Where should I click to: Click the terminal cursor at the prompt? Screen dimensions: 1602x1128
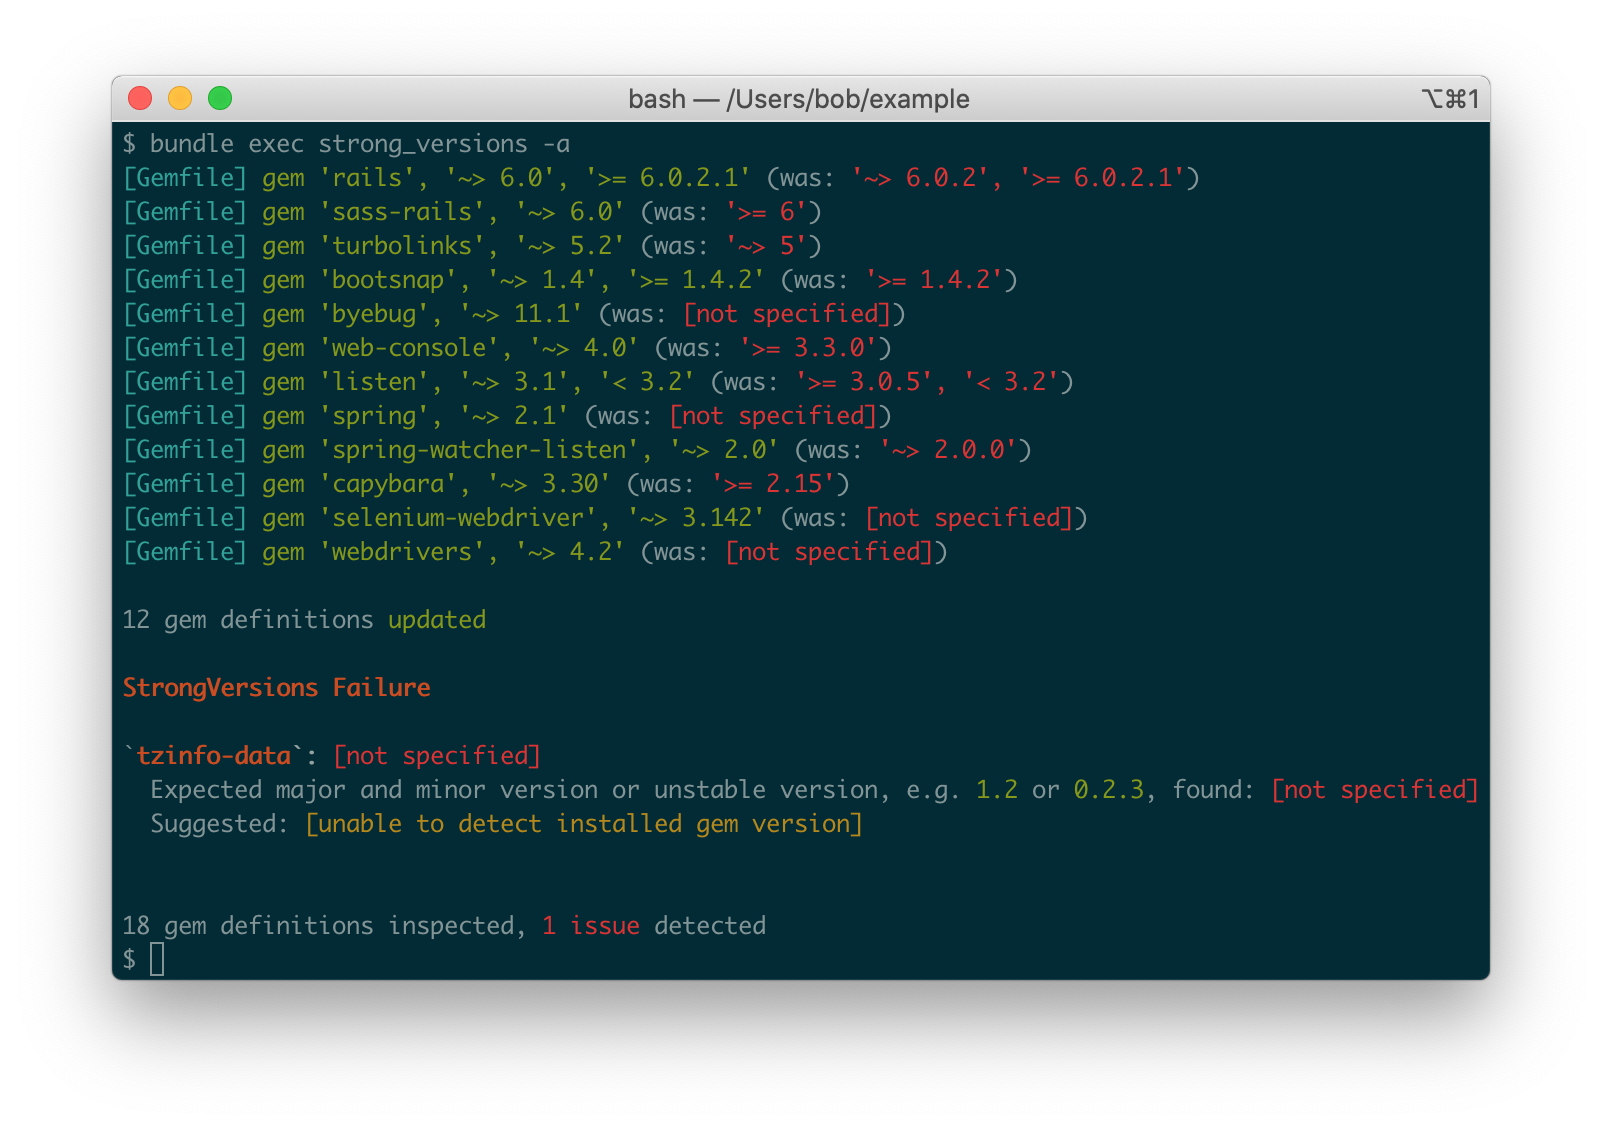(157, 959)
